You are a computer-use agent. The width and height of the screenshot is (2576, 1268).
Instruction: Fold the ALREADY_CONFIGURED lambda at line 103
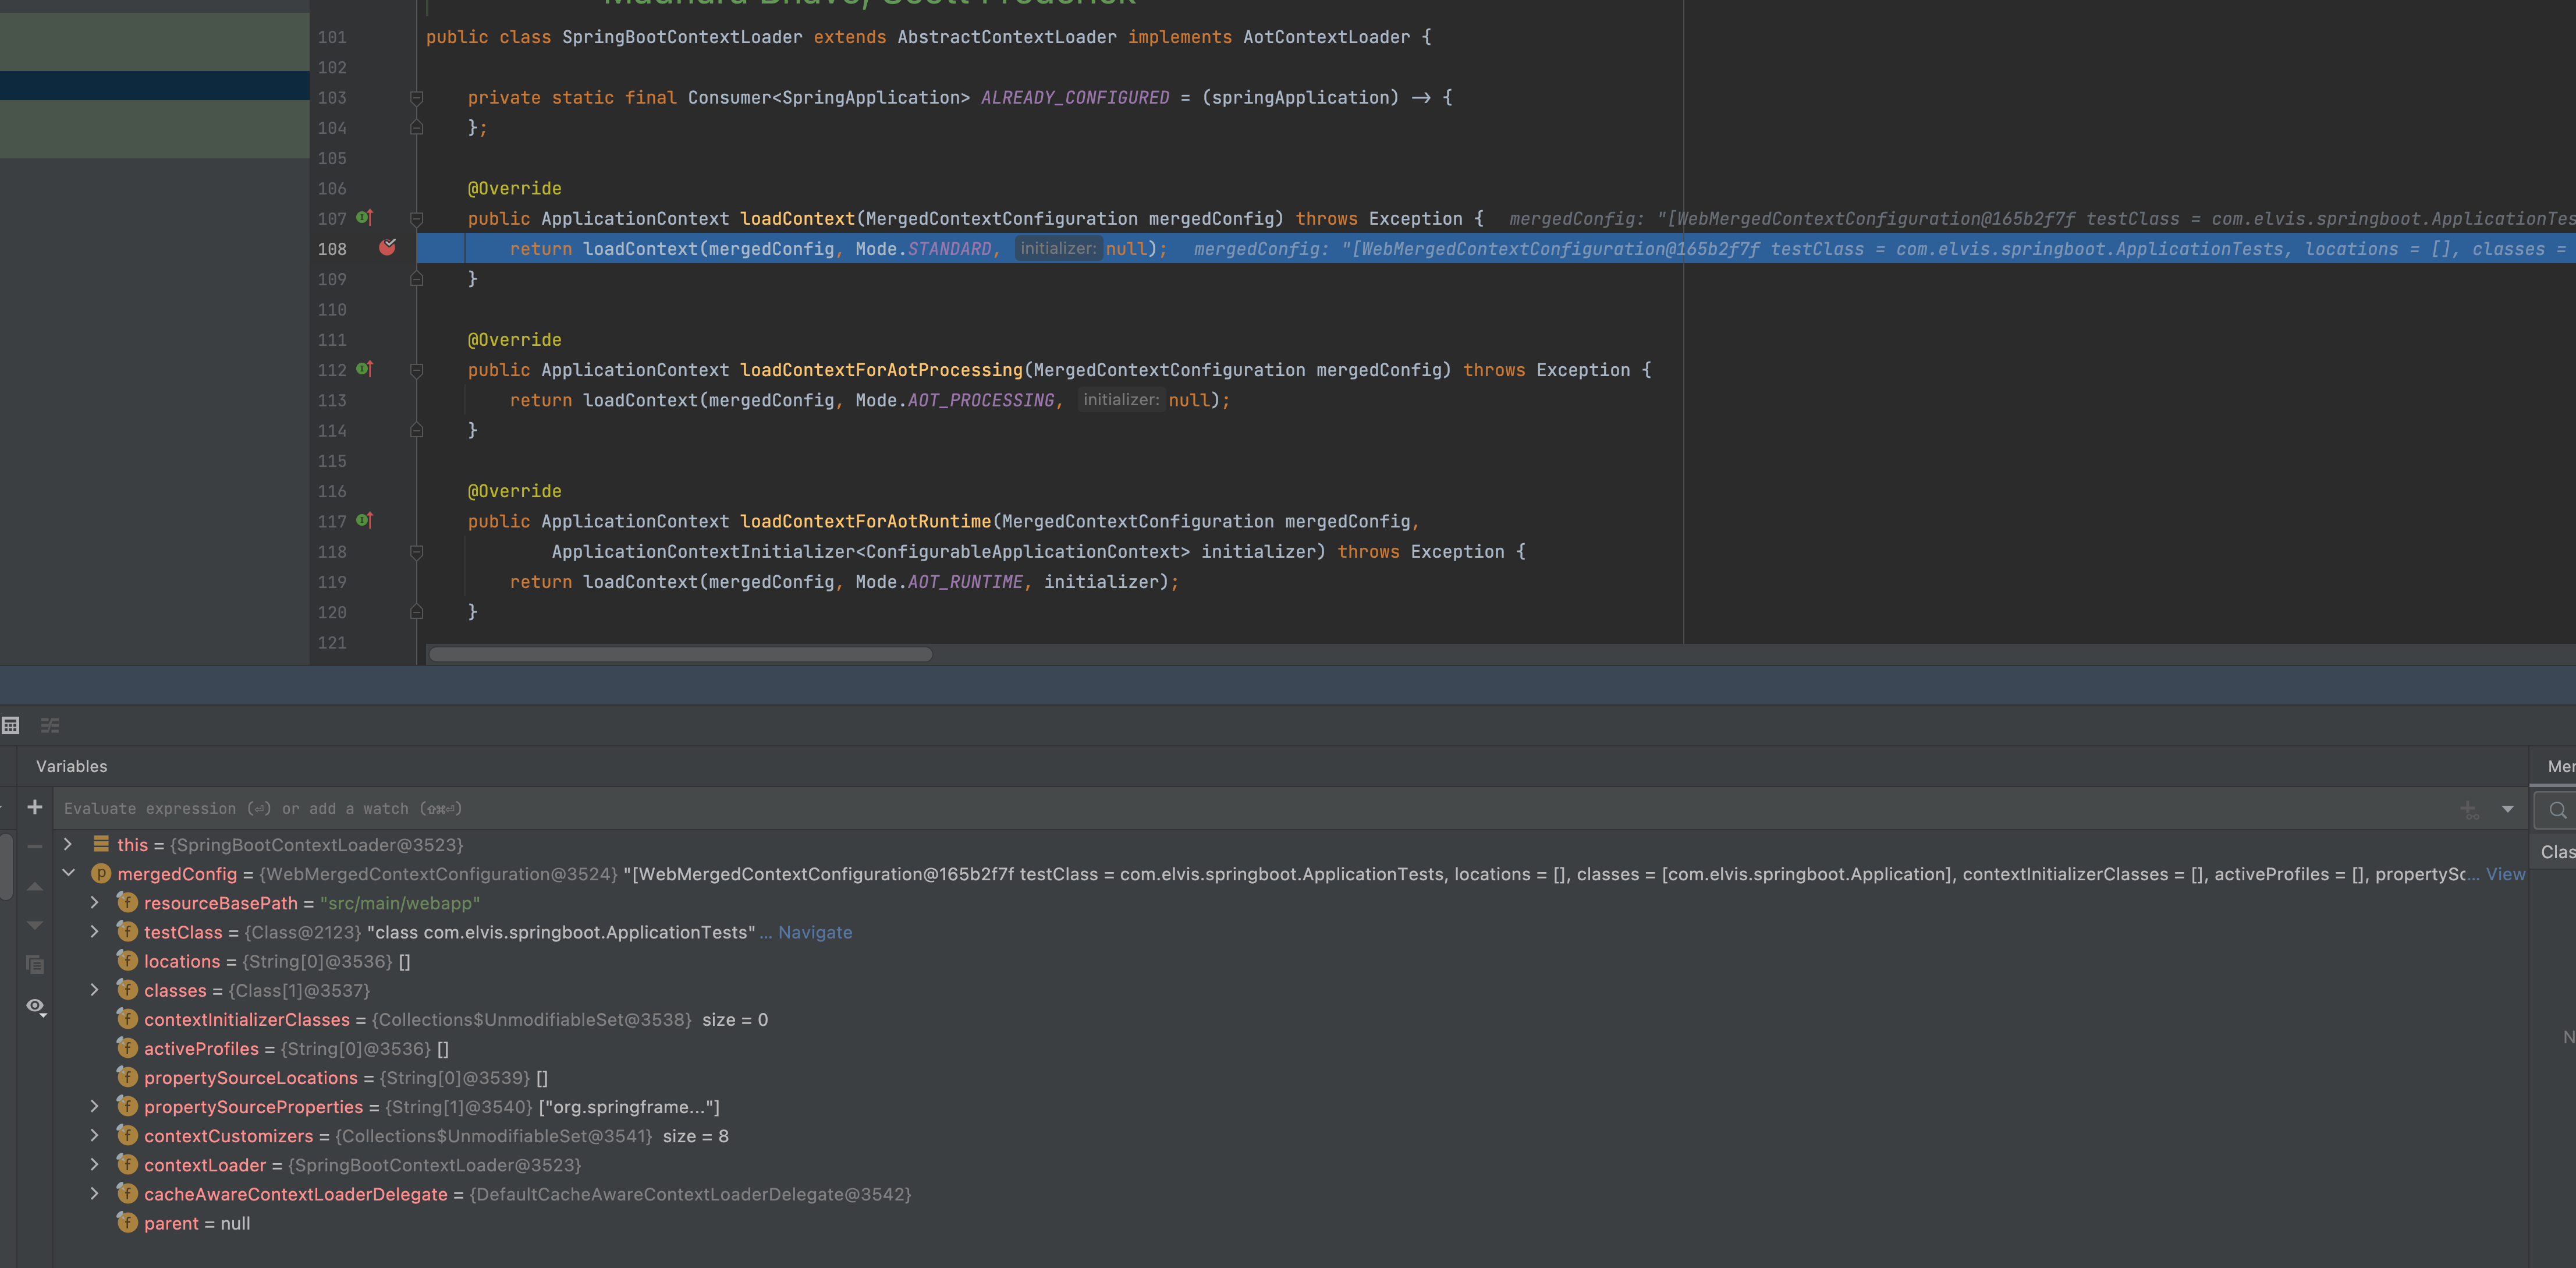(x=417, y=98)
